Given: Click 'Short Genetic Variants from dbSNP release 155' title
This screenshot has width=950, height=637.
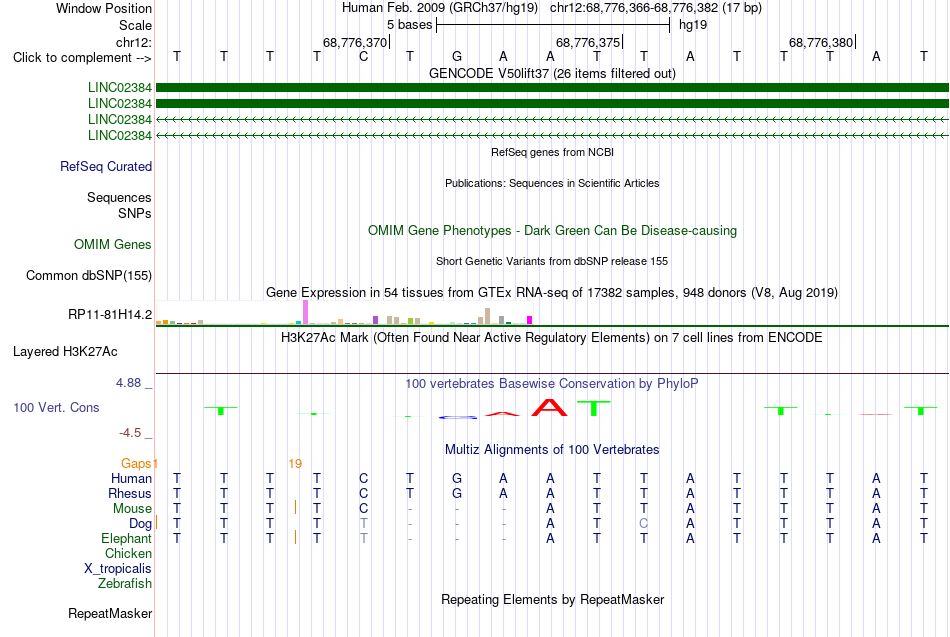Looking at the screenshot, I should pos(552,261).
